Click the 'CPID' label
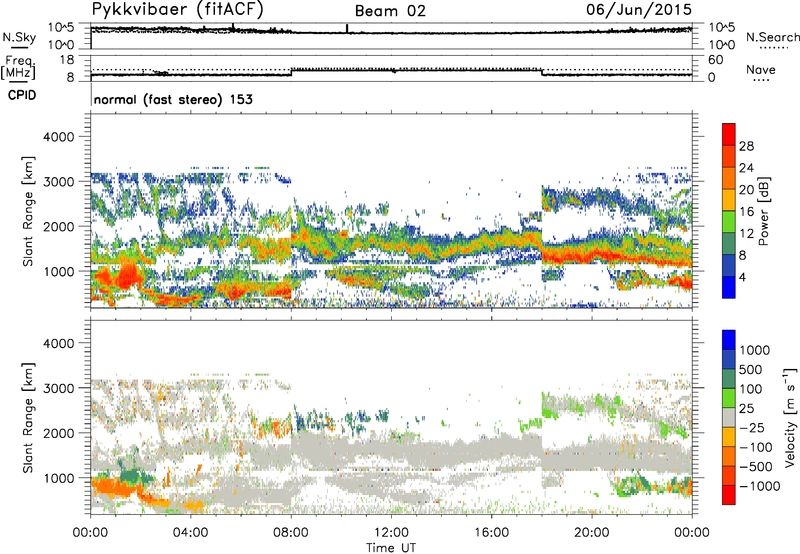This screenshot has width=800, height=554. click(22, 95)
